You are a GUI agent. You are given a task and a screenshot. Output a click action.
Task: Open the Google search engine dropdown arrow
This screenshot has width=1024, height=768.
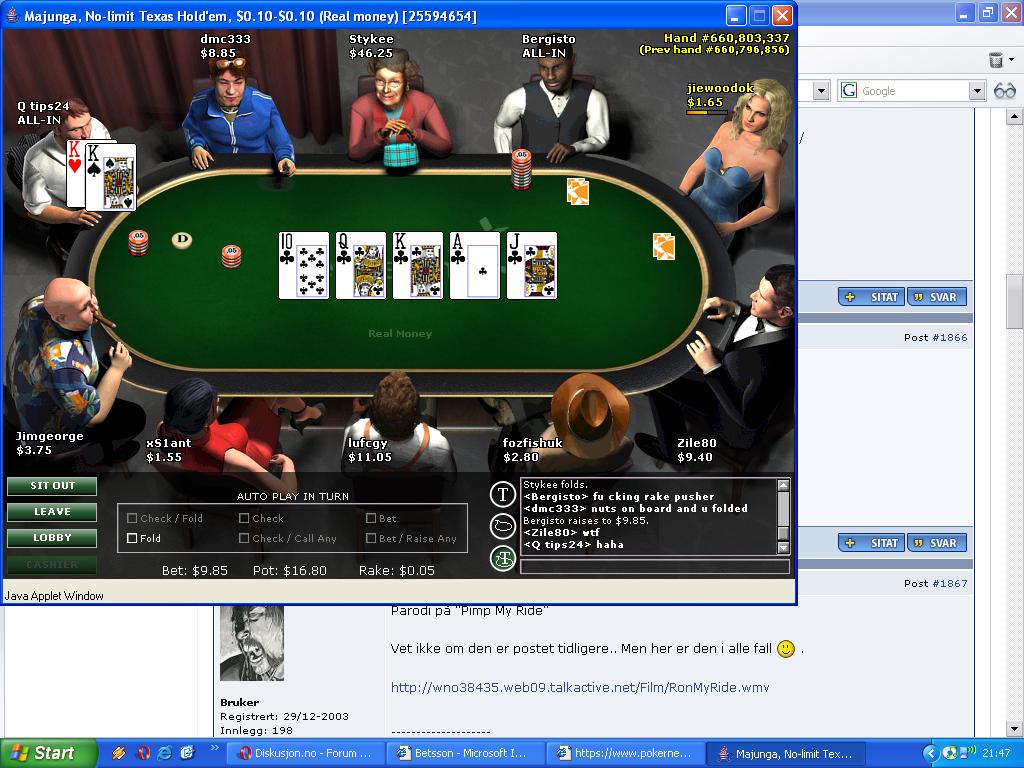point(977,91)
